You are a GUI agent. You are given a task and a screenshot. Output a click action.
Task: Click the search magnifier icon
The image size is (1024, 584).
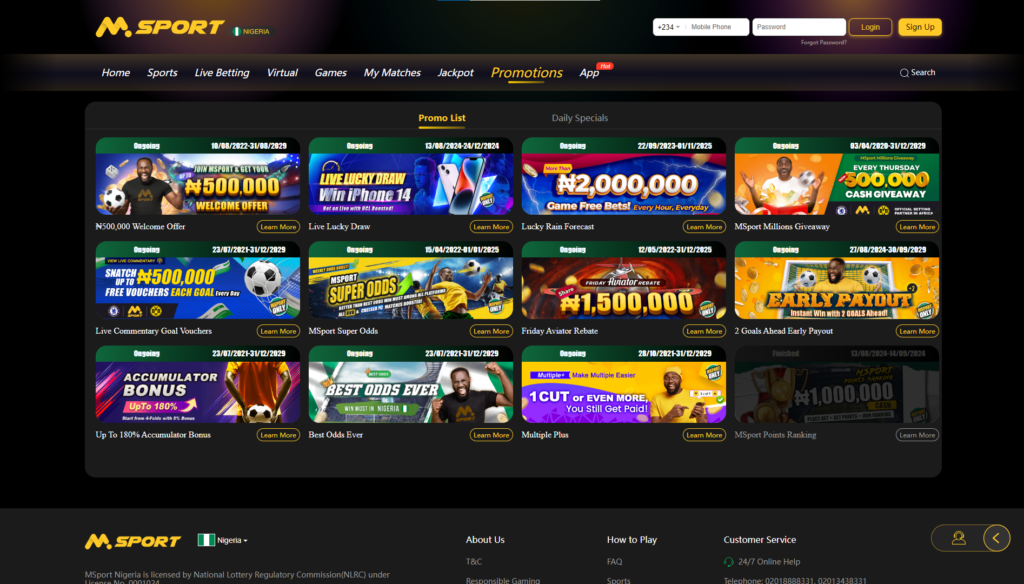click(904, 73)
